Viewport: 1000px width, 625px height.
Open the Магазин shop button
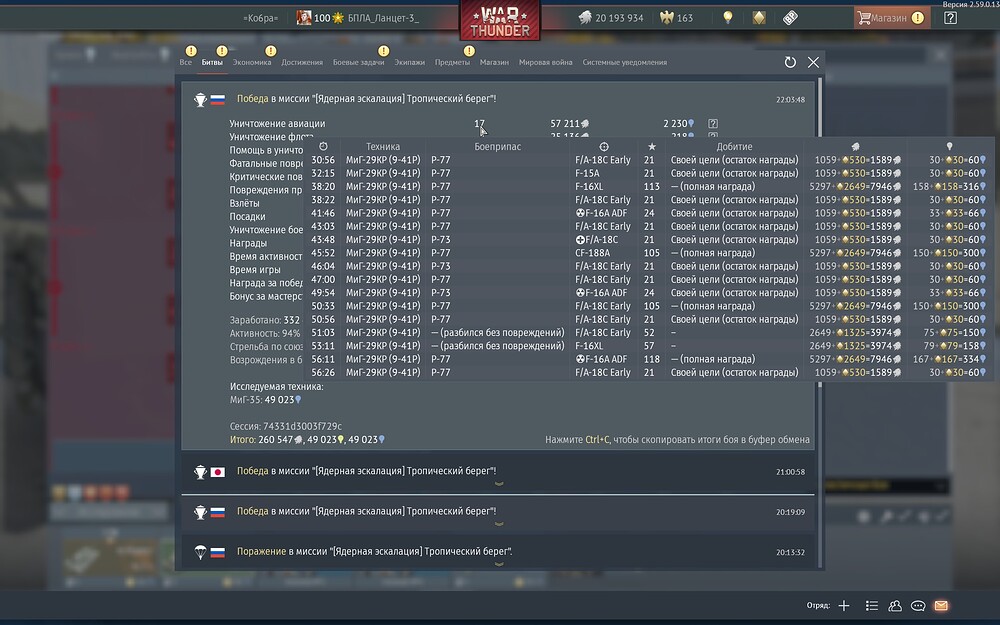892,18
